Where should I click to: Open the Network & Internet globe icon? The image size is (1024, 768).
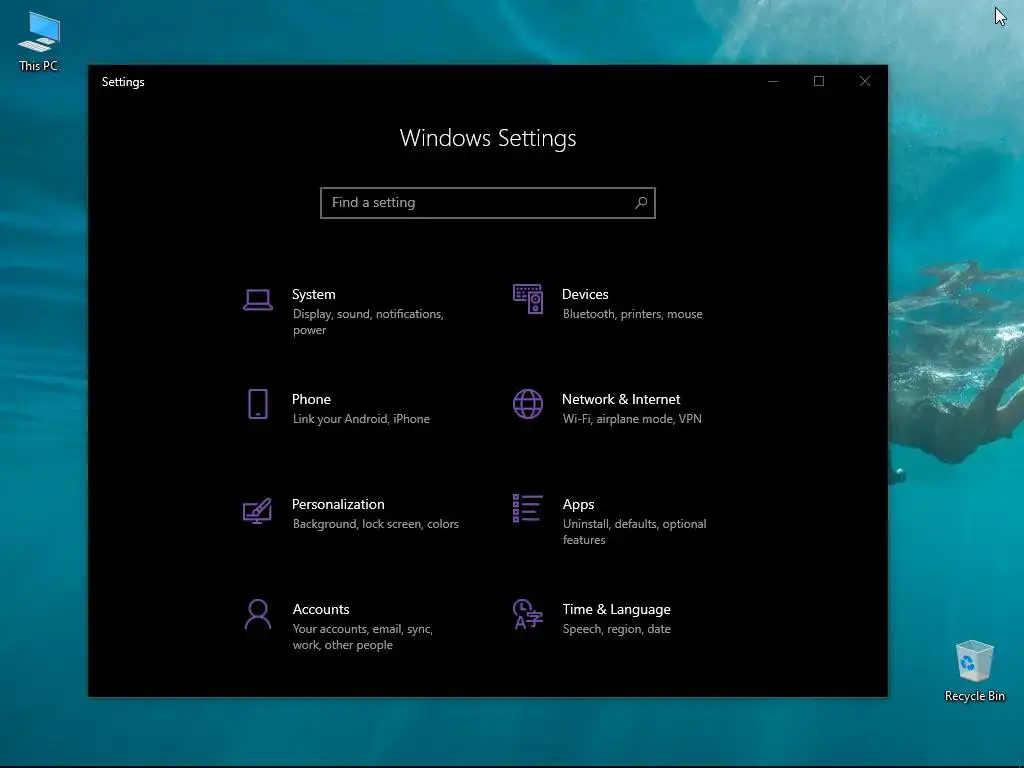[528, 404]
